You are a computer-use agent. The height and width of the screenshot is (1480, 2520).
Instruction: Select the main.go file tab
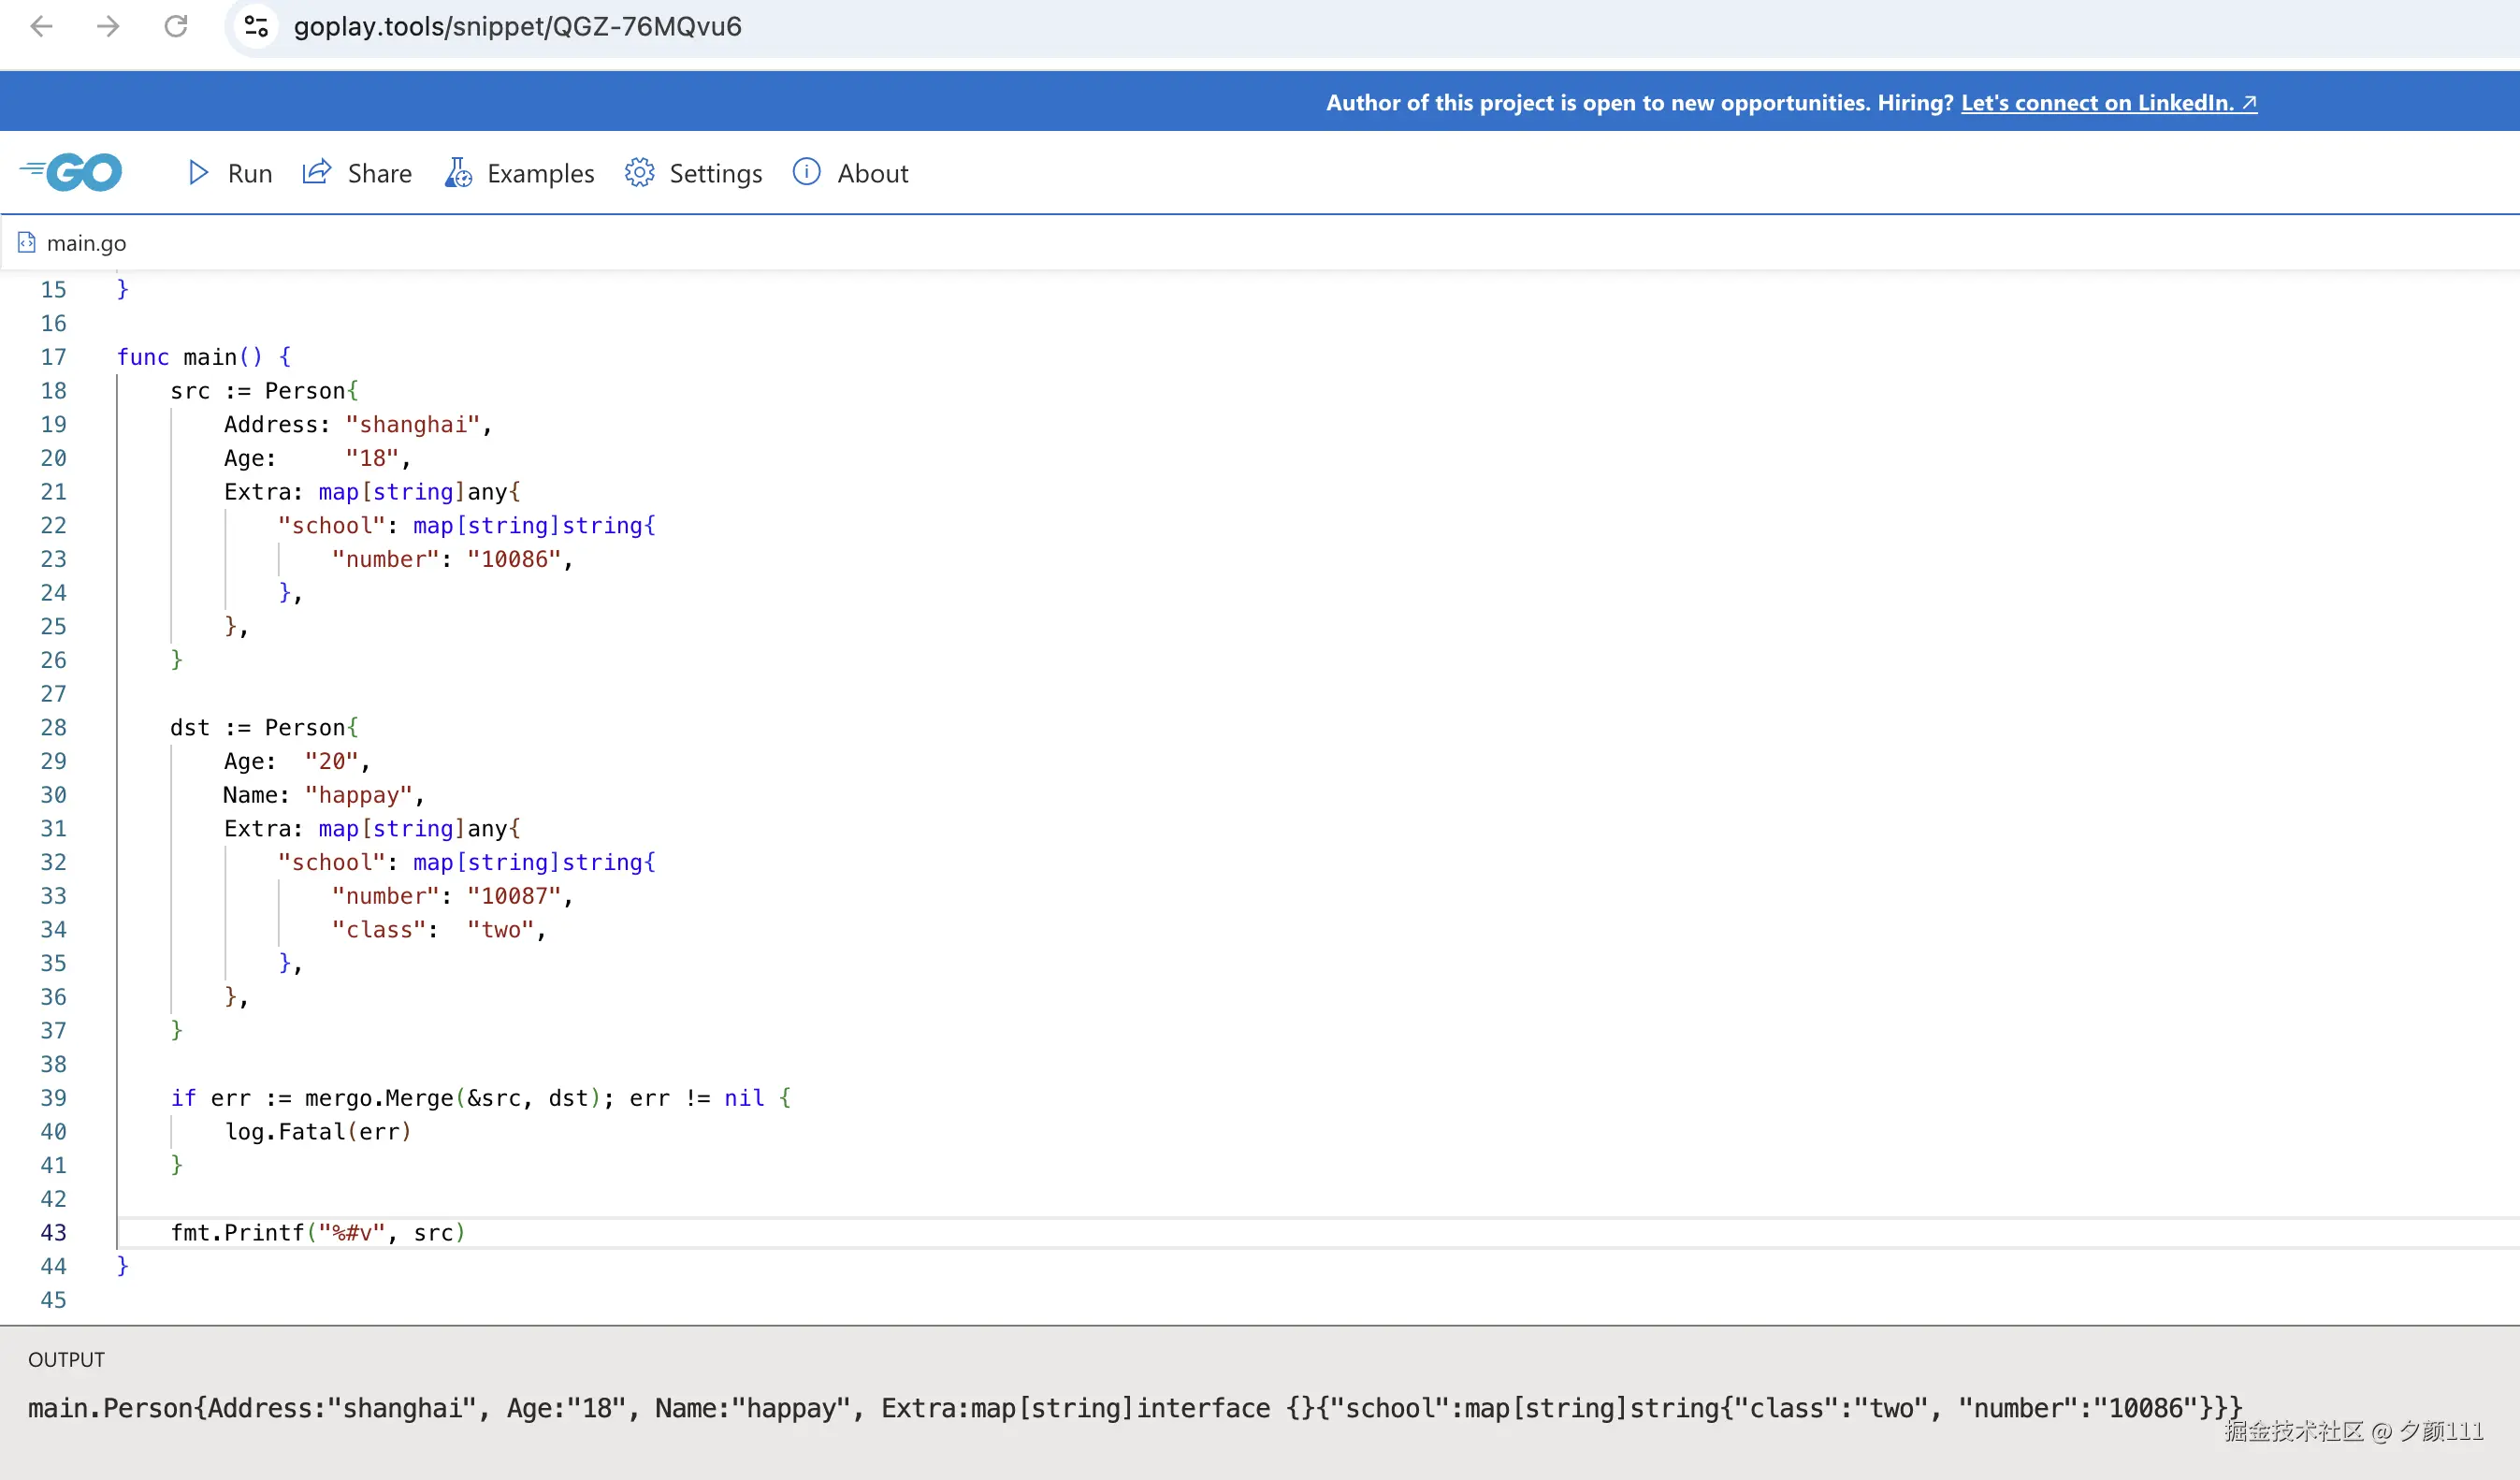(86, 243)
